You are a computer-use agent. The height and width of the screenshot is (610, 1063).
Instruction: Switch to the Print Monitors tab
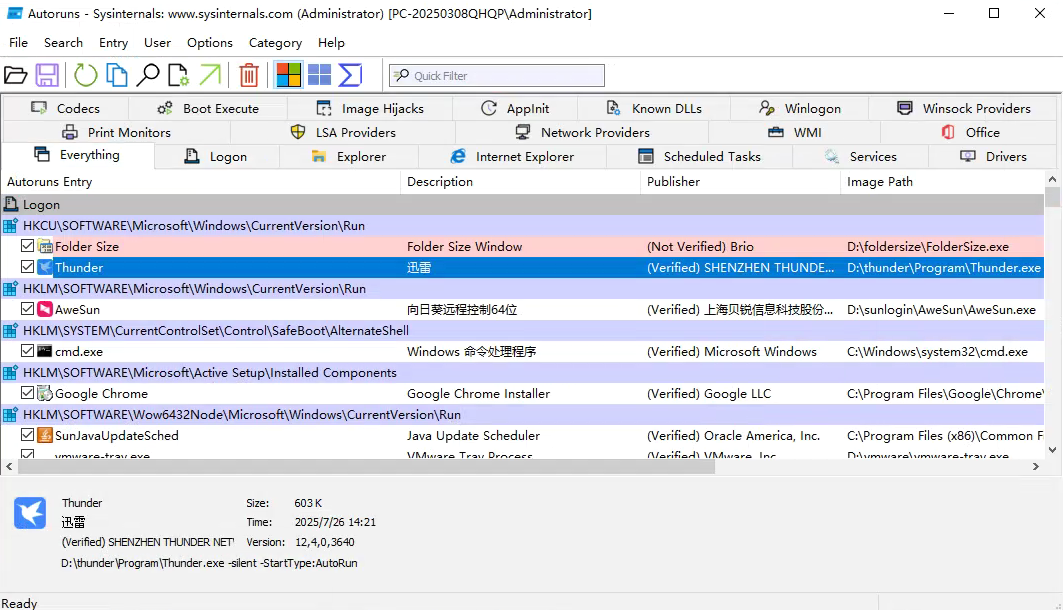point(117,132)
